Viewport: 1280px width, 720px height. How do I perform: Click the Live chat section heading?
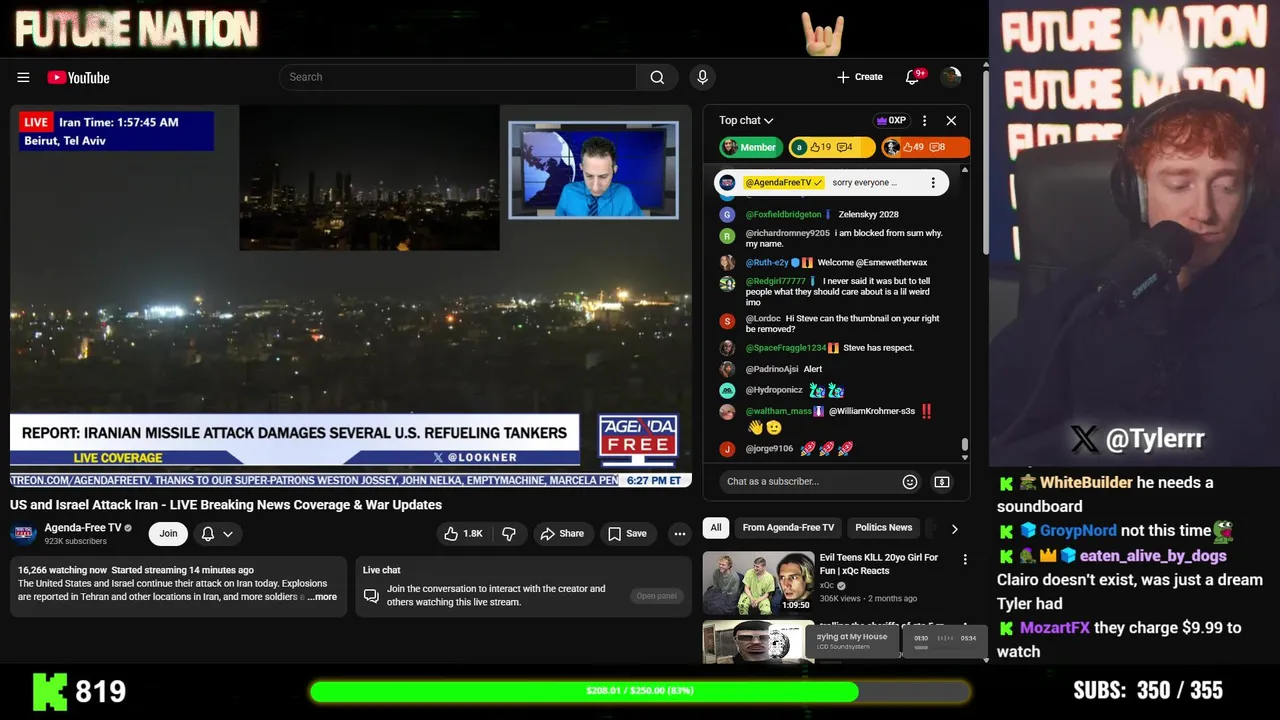(381, 570)
